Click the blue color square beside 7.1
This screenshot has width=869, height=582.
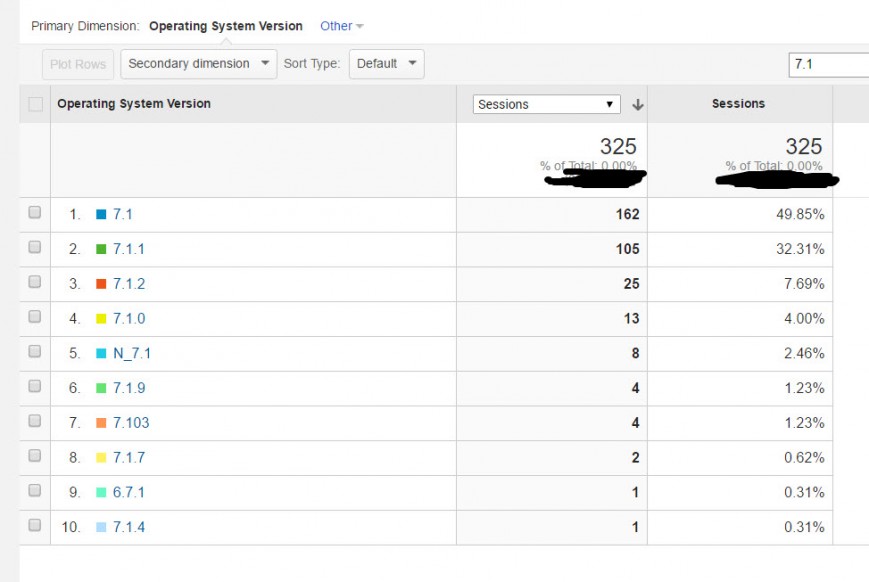click(101, 214)
